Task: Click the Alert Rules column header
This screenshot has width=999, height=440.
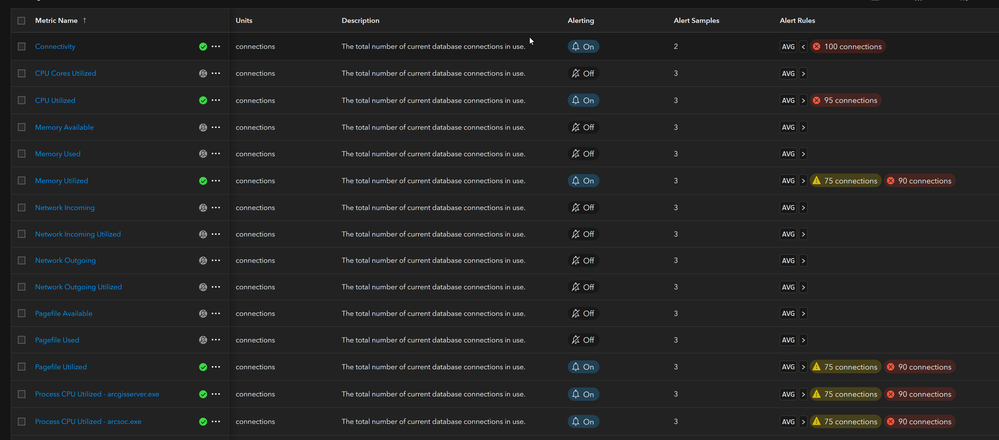Action: pos(799,20)
